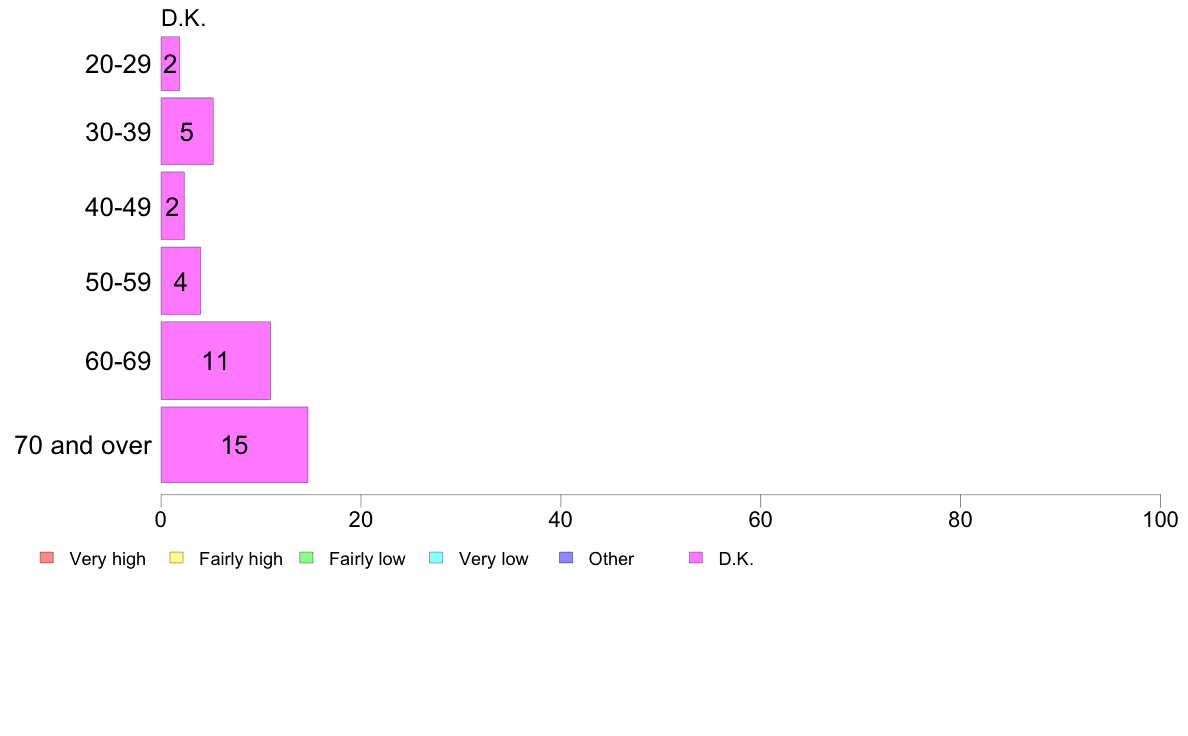Viewport: 1188px width, 736px height.
Task: Click the magenta D.K. legend swatch
Action: (696, 558)
